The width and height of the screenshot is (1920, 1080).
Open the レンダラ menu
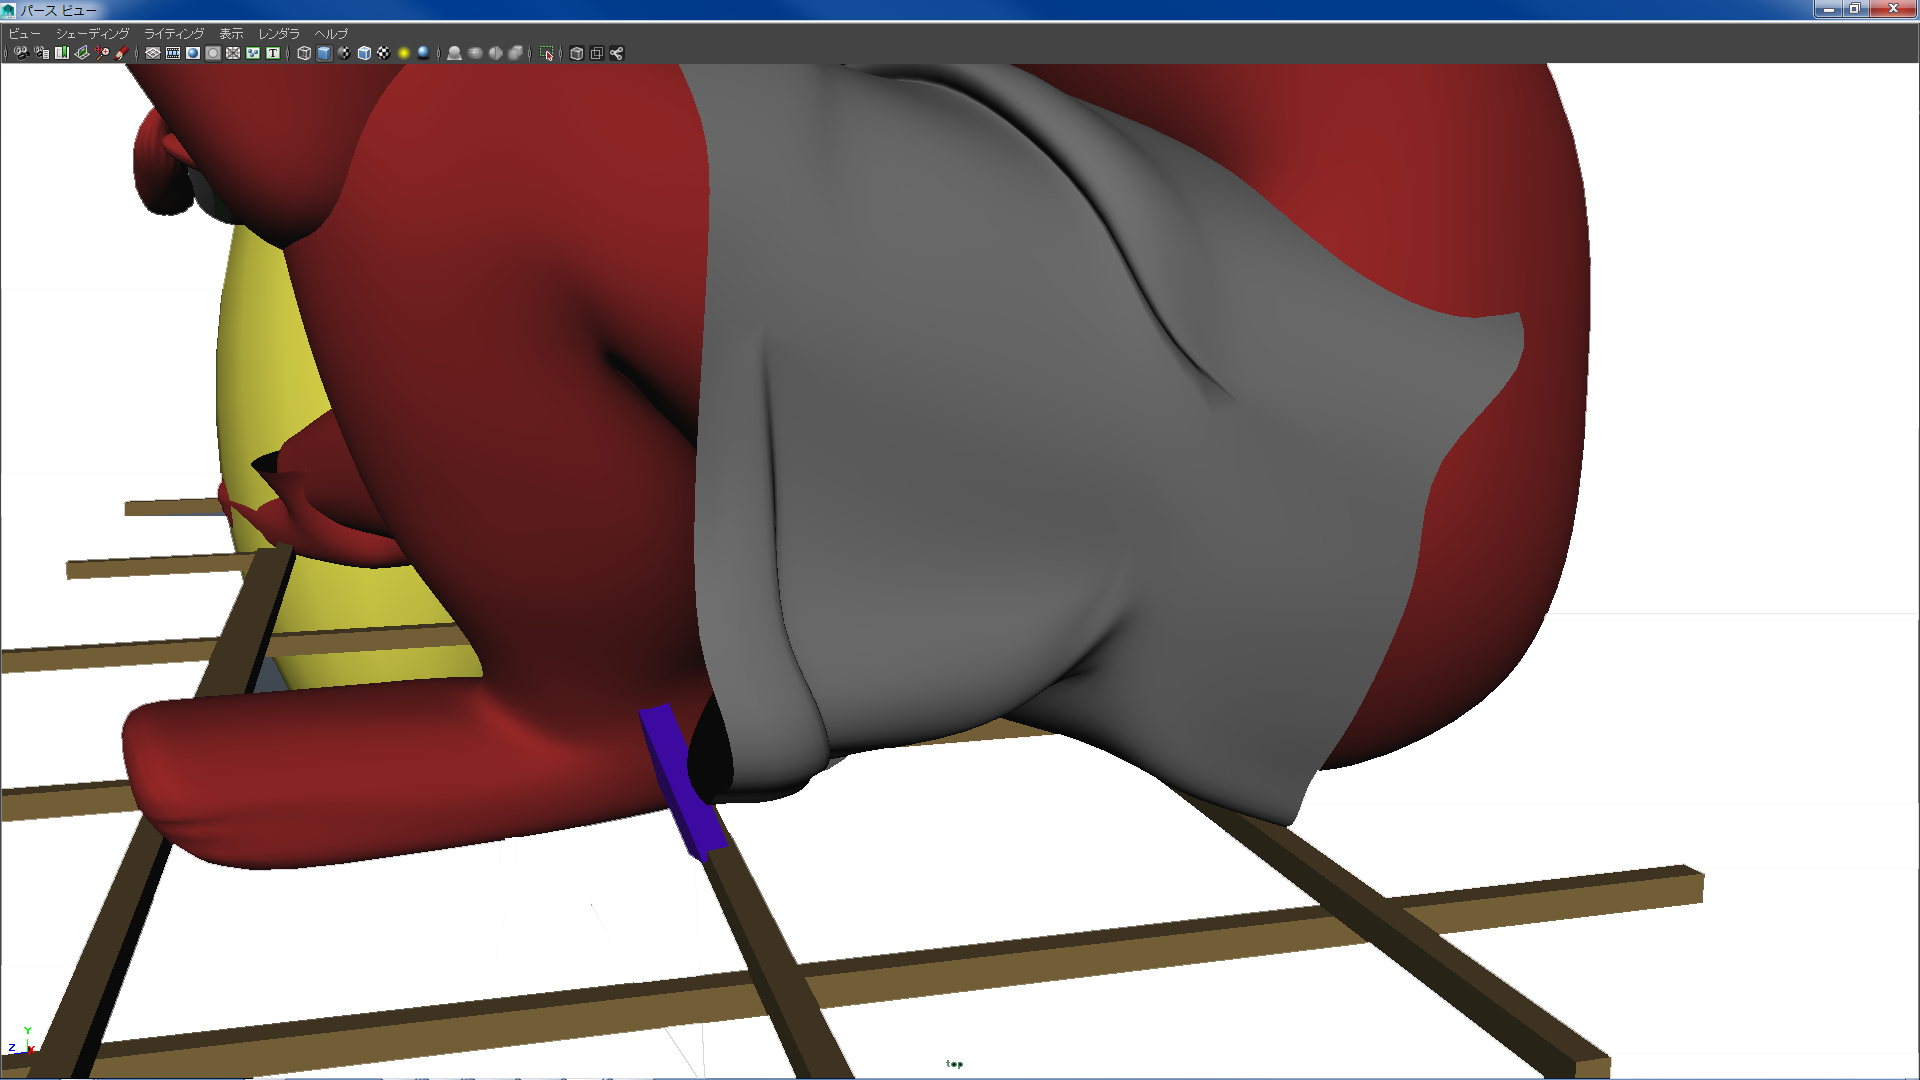click(279, 34)
